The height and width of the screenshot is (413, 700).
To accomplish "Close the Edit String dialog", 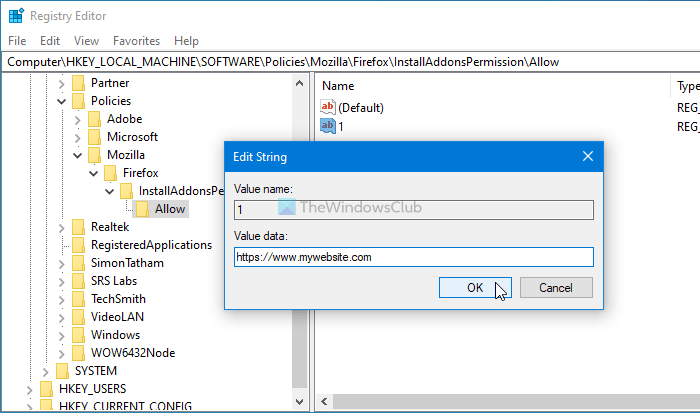I will click(588, 156).
